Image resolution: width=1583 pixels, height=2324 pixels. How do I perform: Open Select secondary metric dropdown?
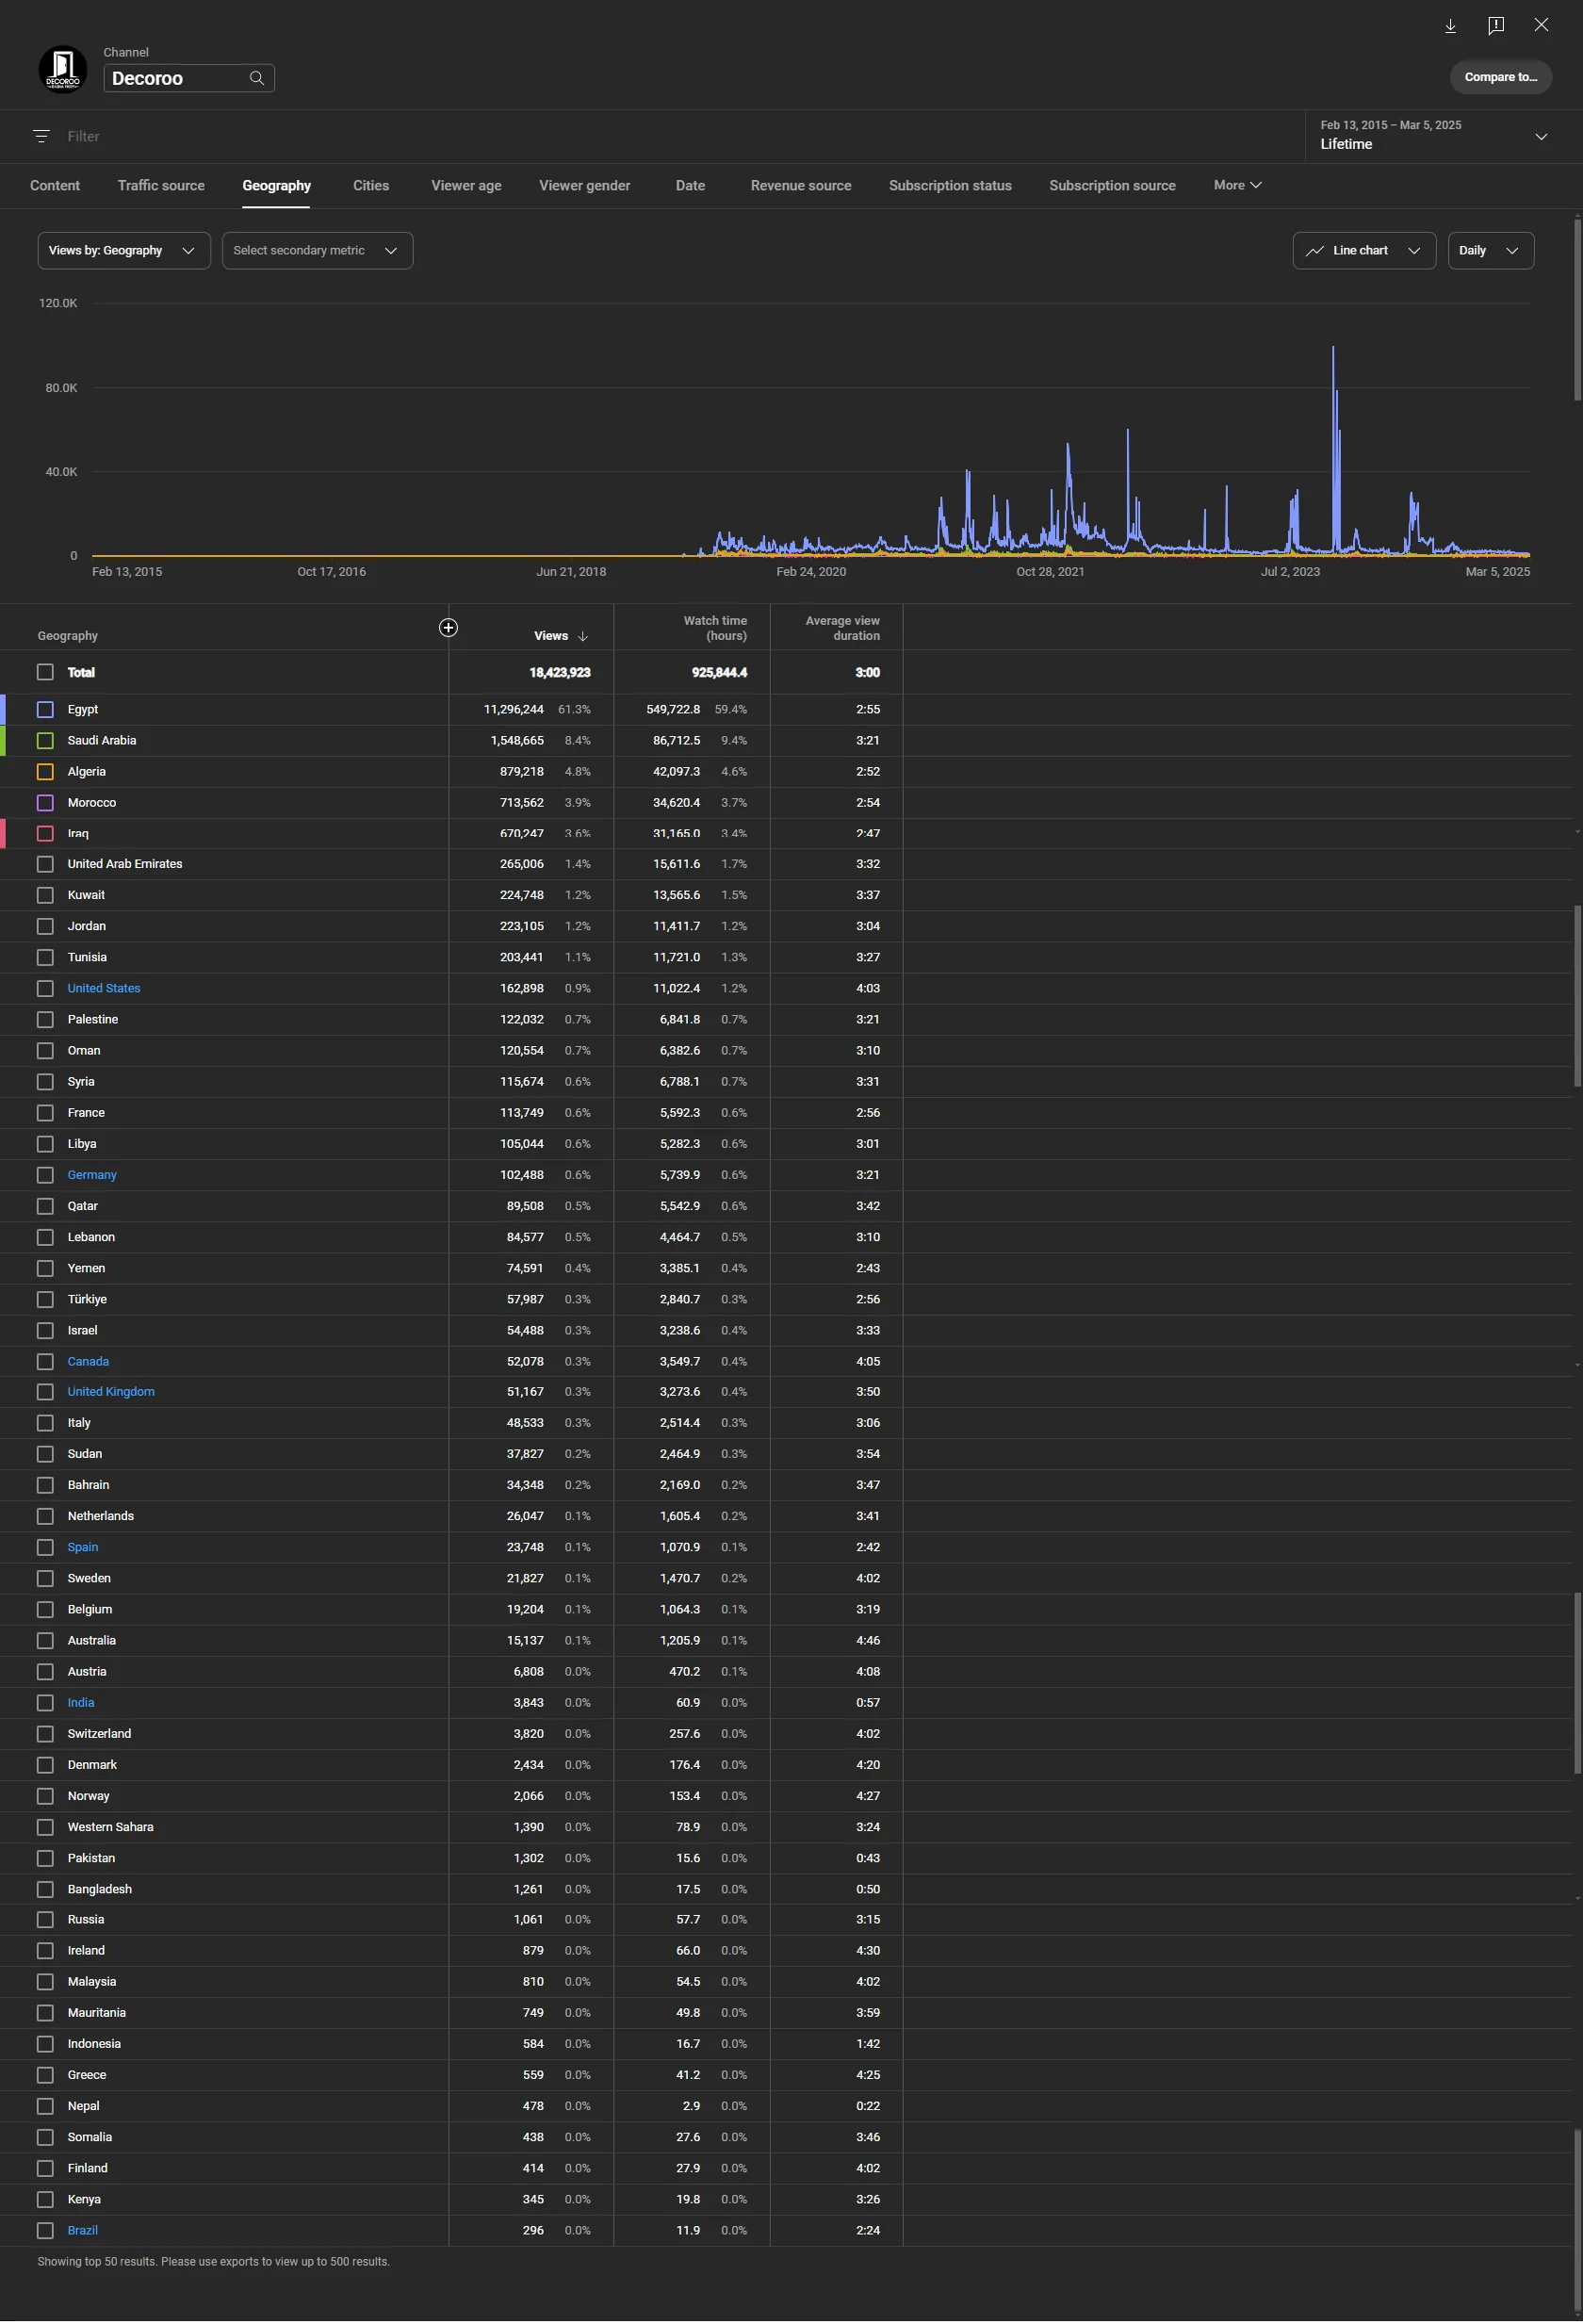pyautogui.click(x=317, y=251)
